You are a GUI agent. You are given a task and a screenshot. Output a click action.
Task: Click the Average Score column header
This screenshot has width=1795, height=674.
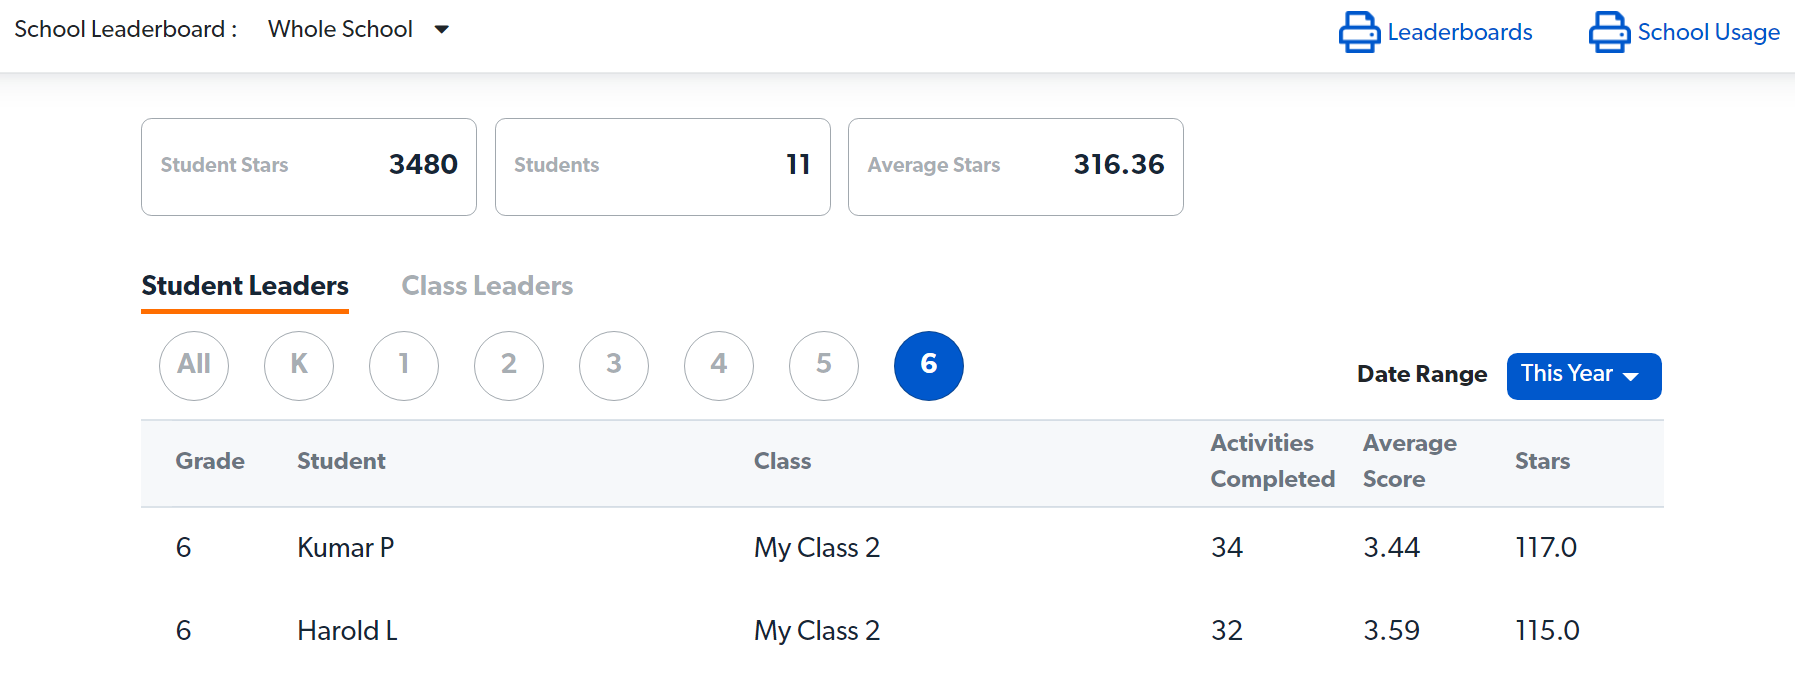click(1410, 461)
